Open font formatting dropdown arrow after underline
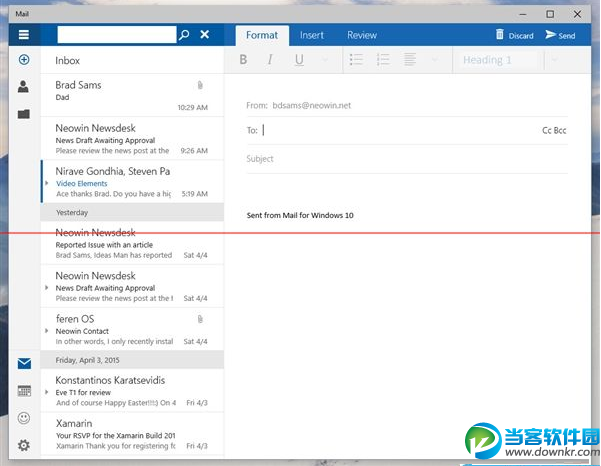 pyautogui.click(x=325, y=60)
